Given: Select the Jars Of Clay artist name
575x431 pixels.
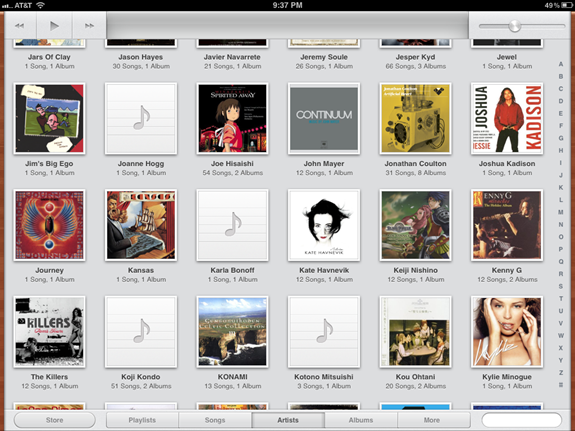Looking at the screenshot, I should click(x=49, y=57).
